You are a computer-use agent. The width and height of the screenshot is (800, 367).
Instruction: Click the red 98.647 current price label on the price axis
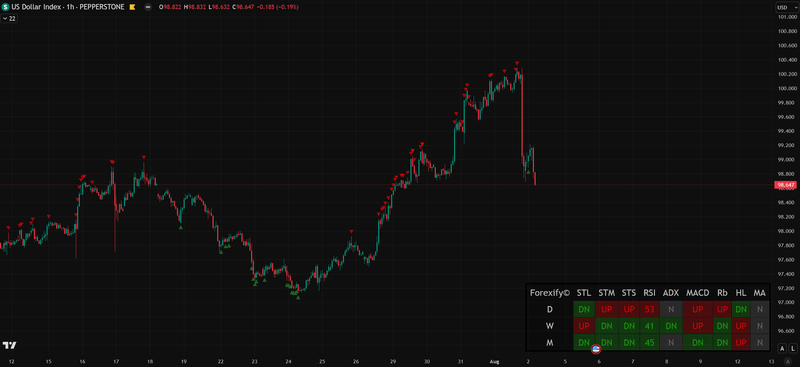[785, 185]
